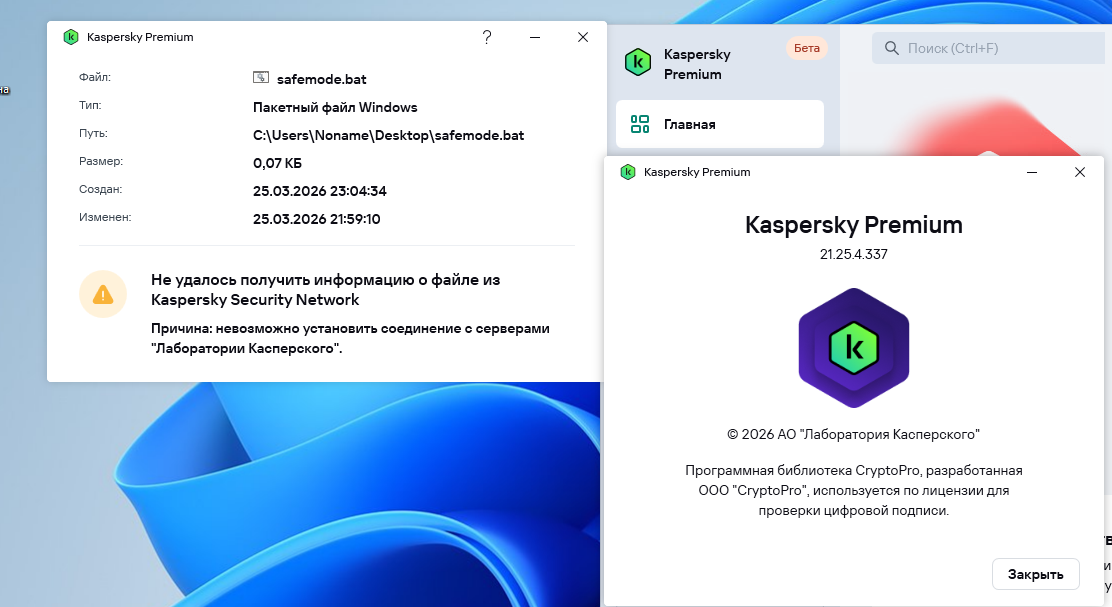Viewport: 1112px width, 607px height.
Task: Click the © 2026 АО Лаборатория Касперского copyright line
Action: tap(853, 435)
